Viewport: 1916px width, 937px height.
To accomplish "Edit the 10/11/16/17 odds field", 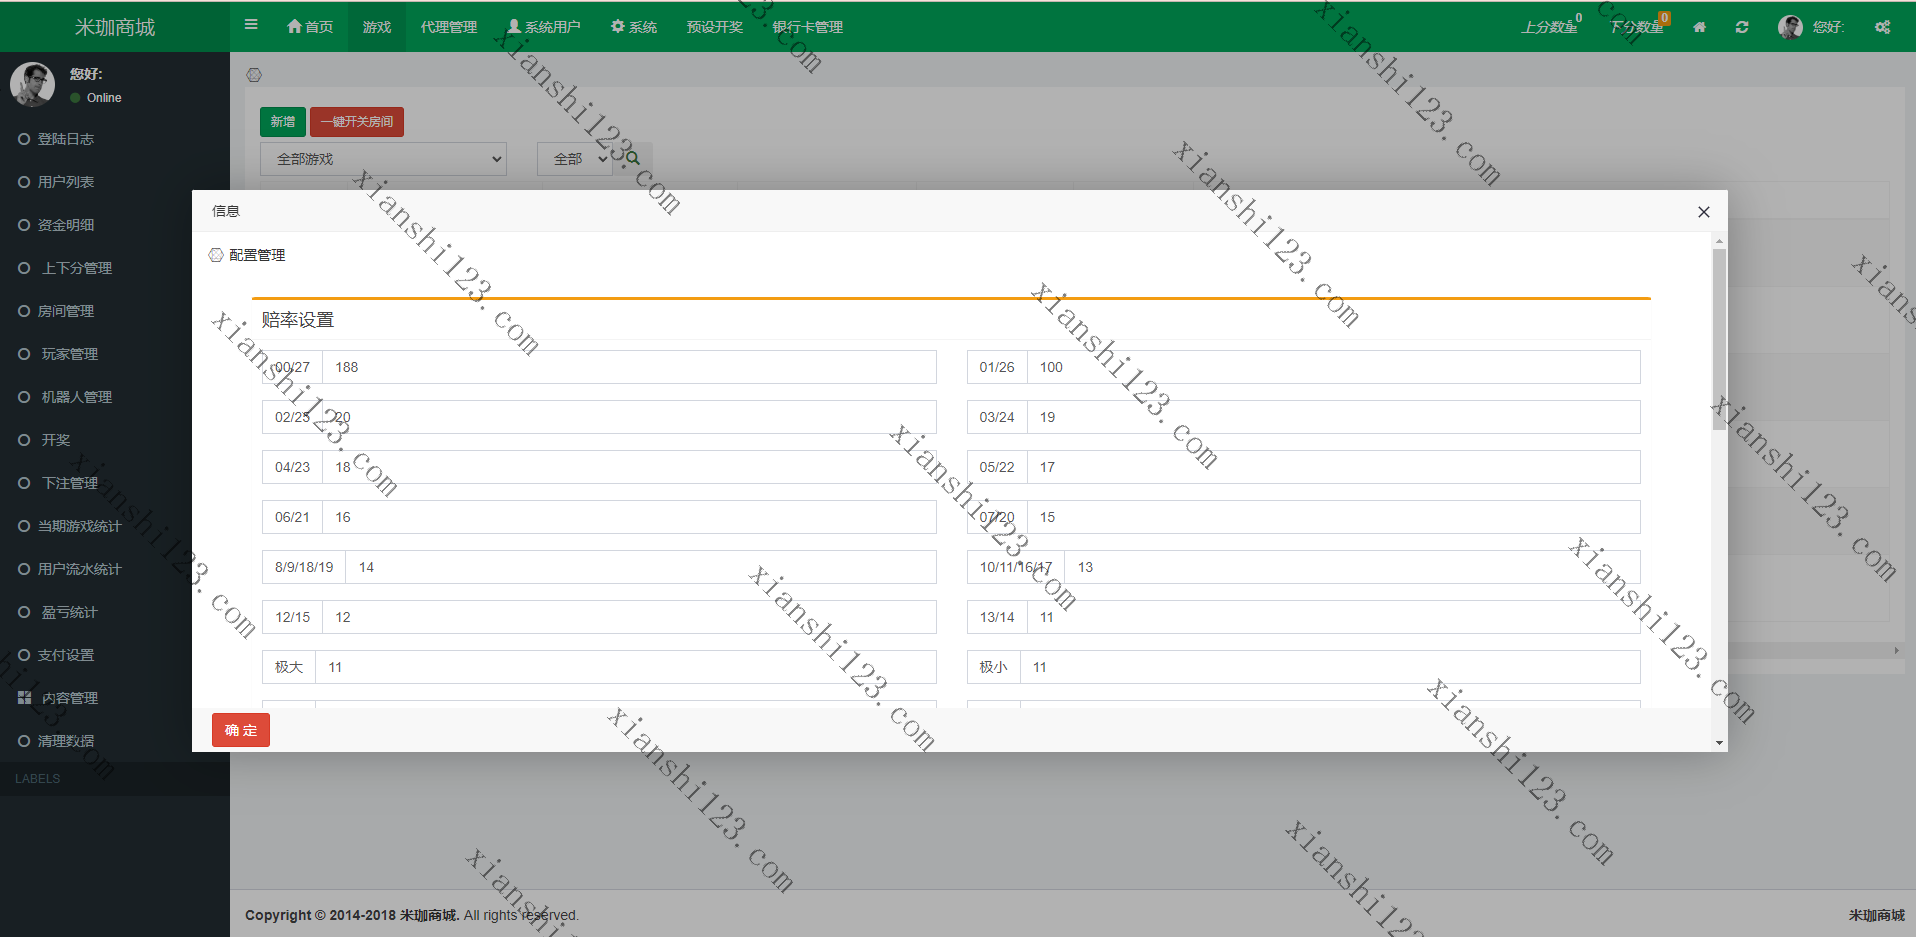I will pos(1353,567).
